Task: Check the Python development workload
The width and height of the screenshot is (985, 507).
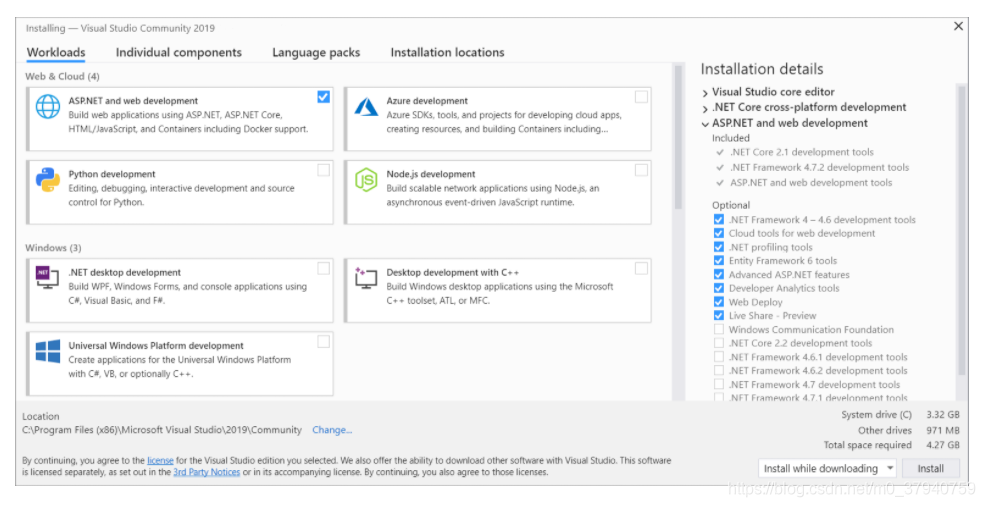Action: (x=324, y=170)
